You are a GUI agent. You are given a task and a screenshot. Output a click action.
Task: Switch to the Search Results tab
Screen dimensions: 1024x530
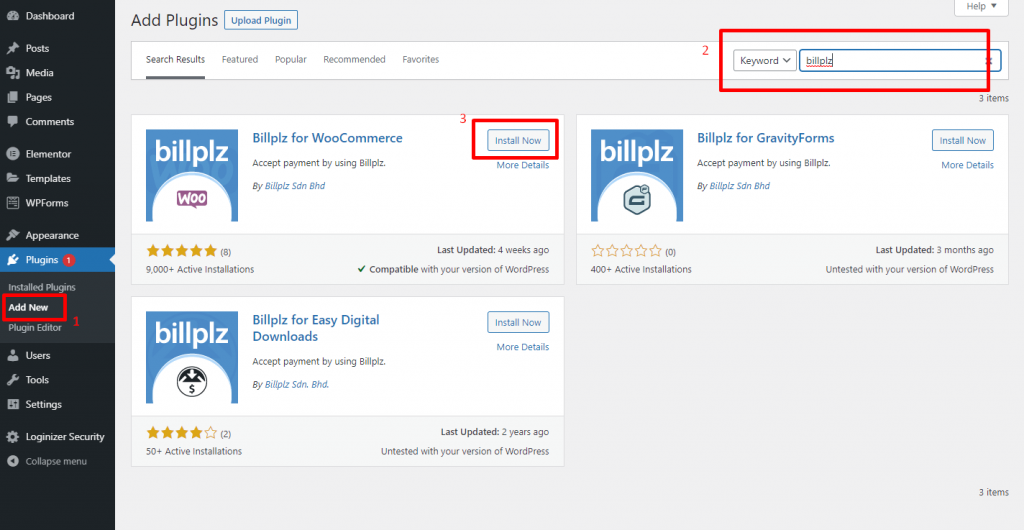tap(175, 59)
